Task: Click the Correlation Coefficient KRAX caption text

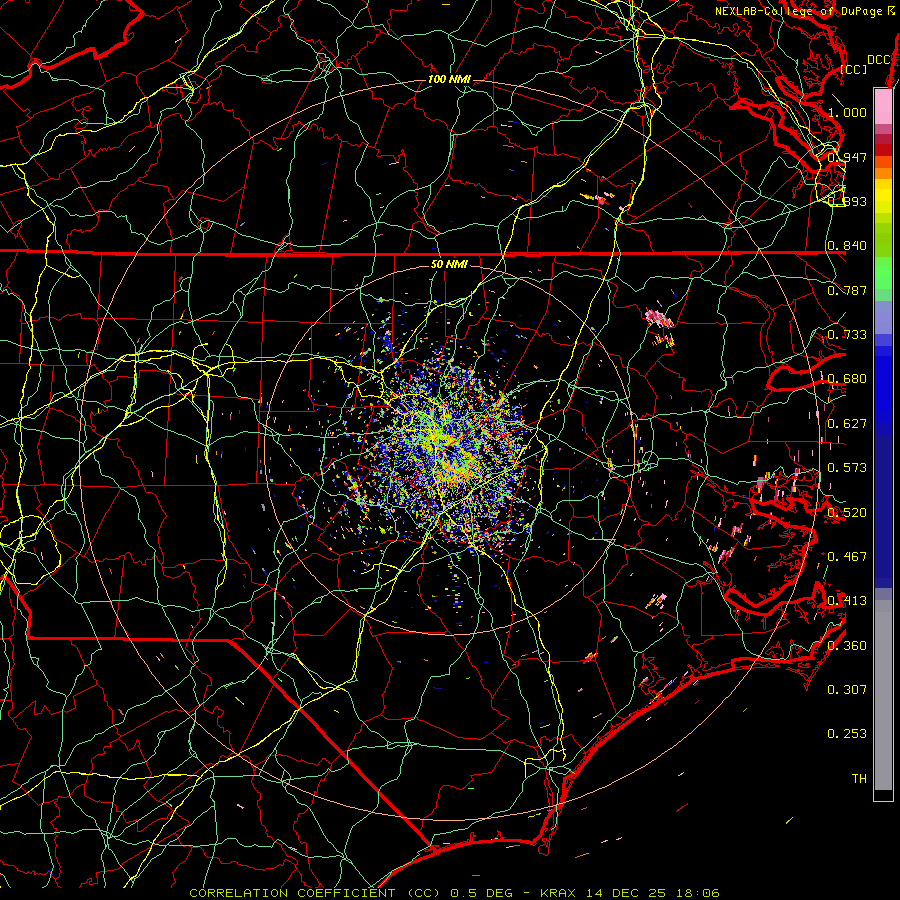Action: [454, 893]
